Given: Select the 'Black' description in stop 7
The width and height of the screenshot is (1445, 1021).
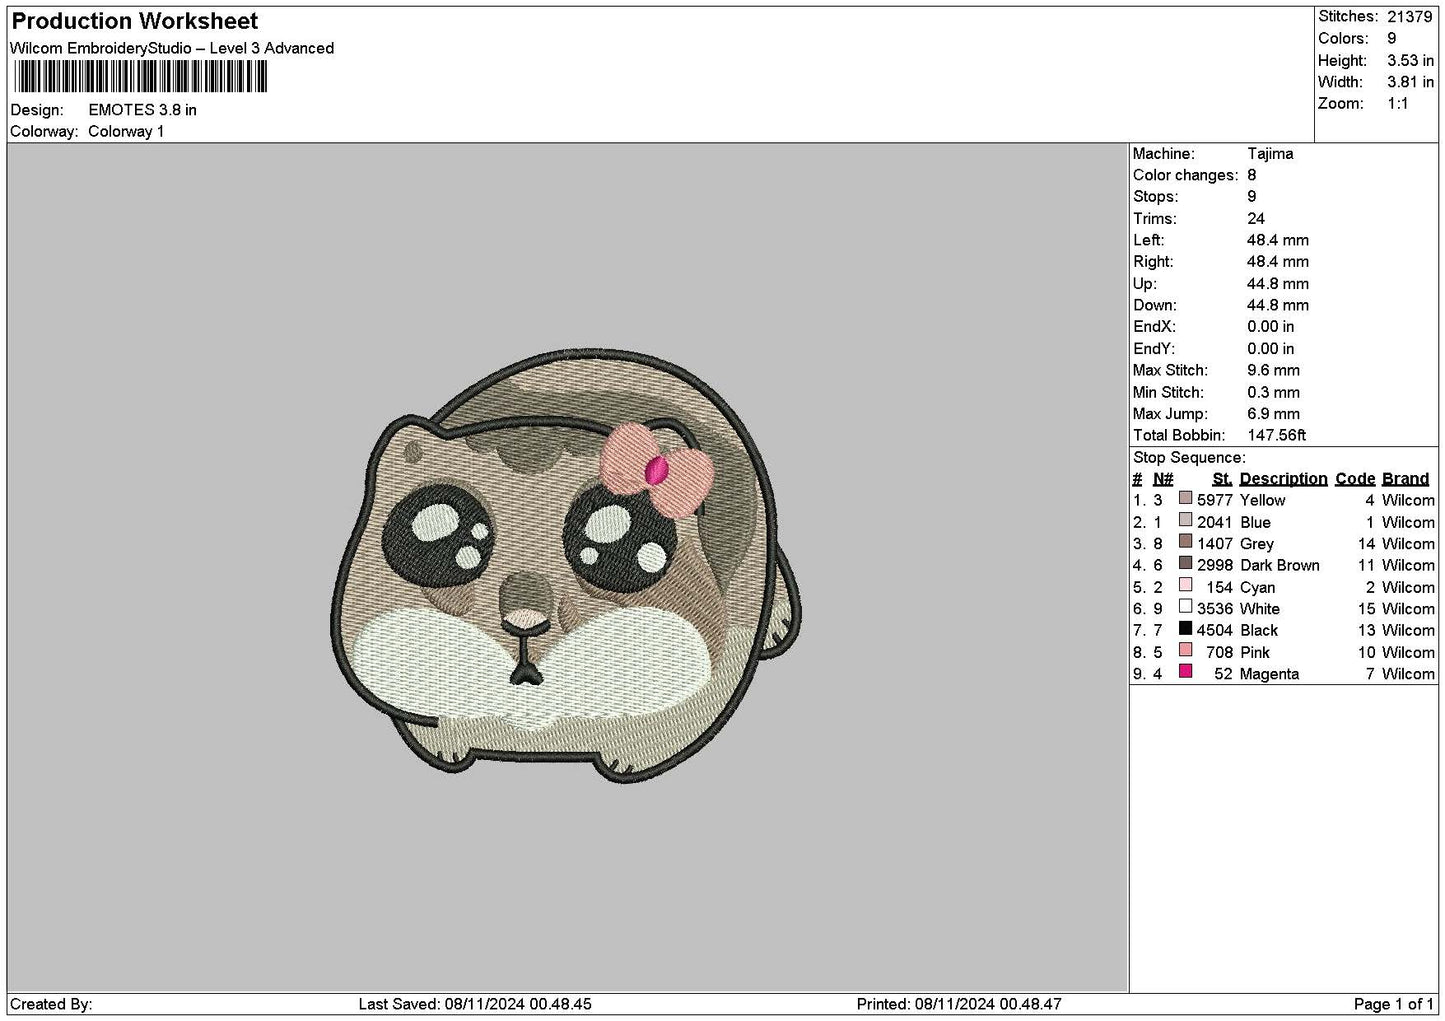Looking at the screenshot, I should click(1258, 631).
